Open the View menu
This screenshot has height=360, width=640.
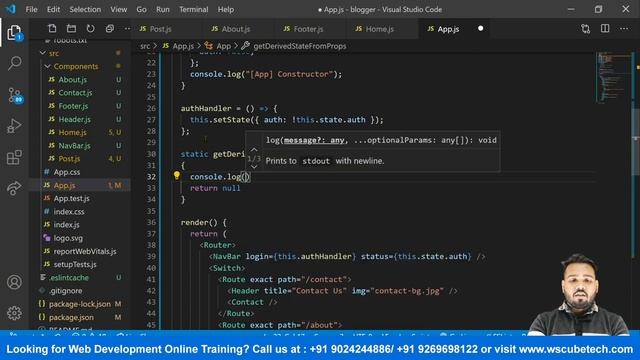tap(118, 9)
